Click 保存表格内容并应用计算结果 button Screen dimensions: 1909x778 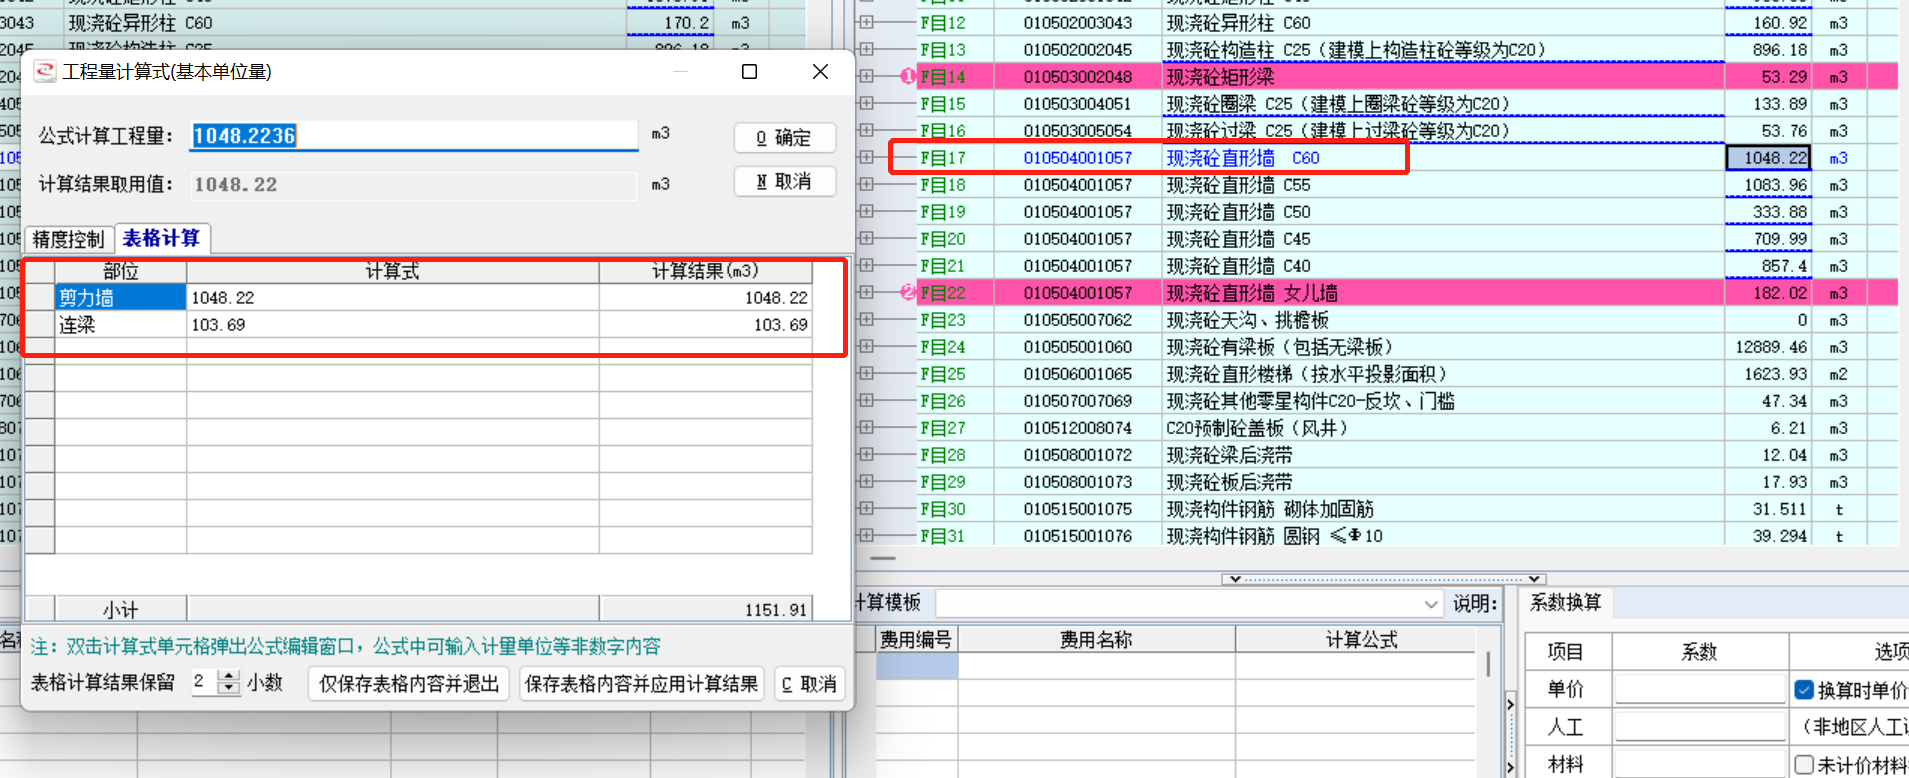[x=642, y=684]
